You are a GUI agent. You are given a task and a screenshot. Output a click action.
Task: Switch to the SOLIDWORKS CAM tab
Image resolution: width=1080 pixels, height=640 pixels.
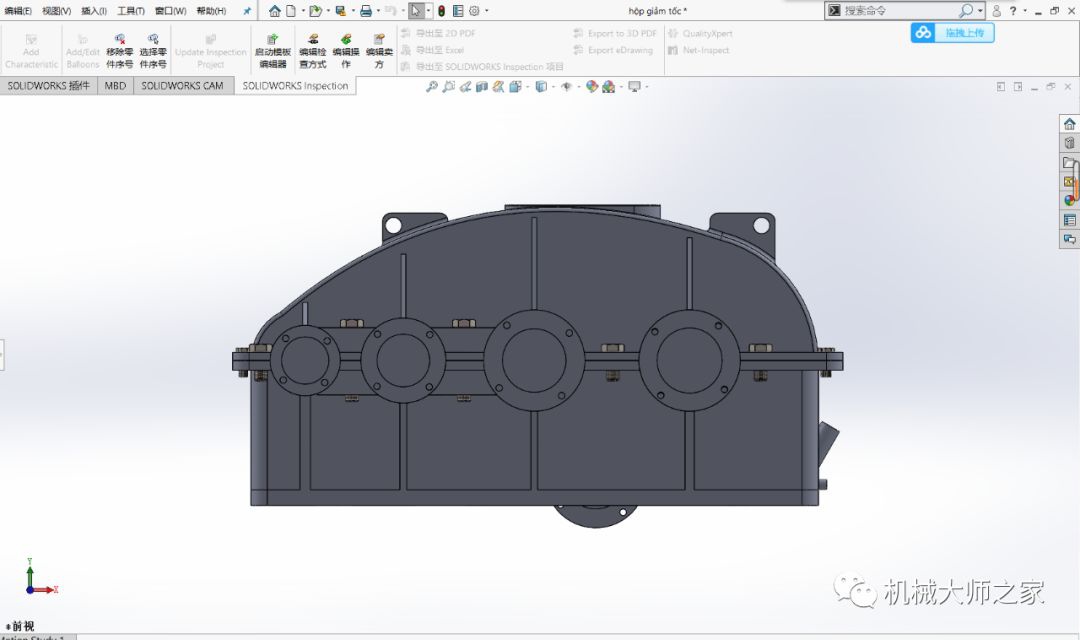182,86
